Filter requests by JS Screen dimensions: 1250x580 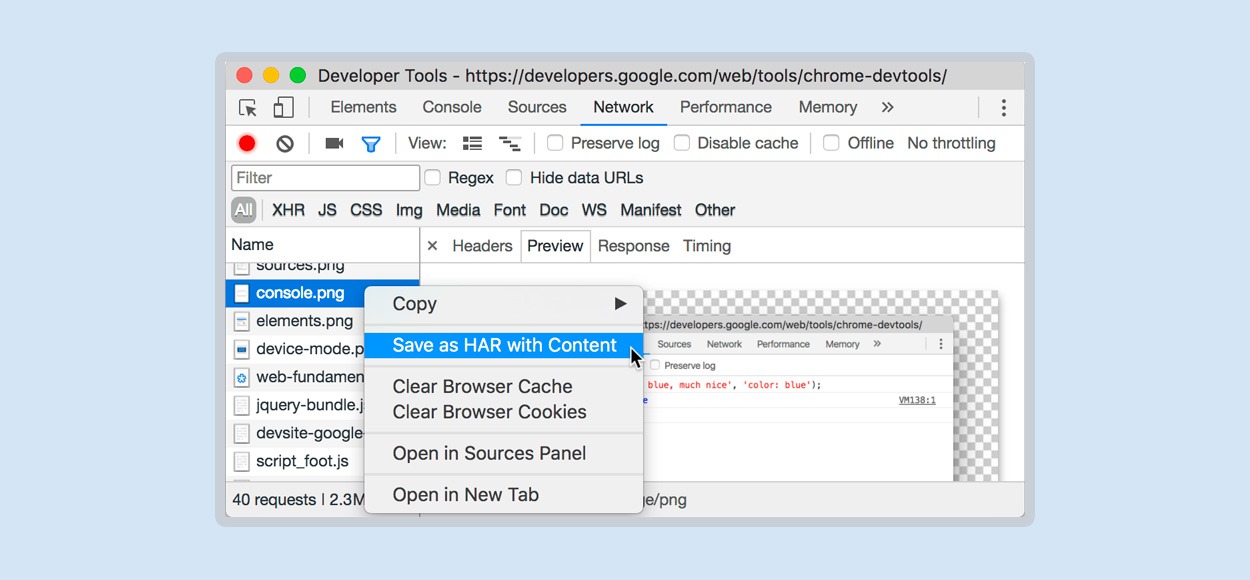point(327,210)
